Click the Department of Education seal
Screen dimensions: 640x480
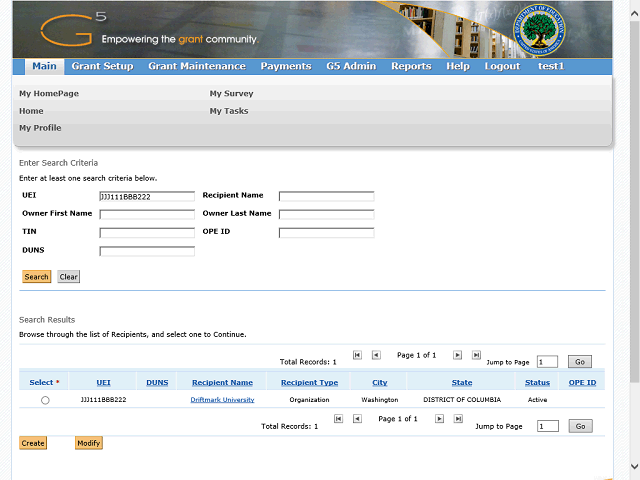coord(537,30)
